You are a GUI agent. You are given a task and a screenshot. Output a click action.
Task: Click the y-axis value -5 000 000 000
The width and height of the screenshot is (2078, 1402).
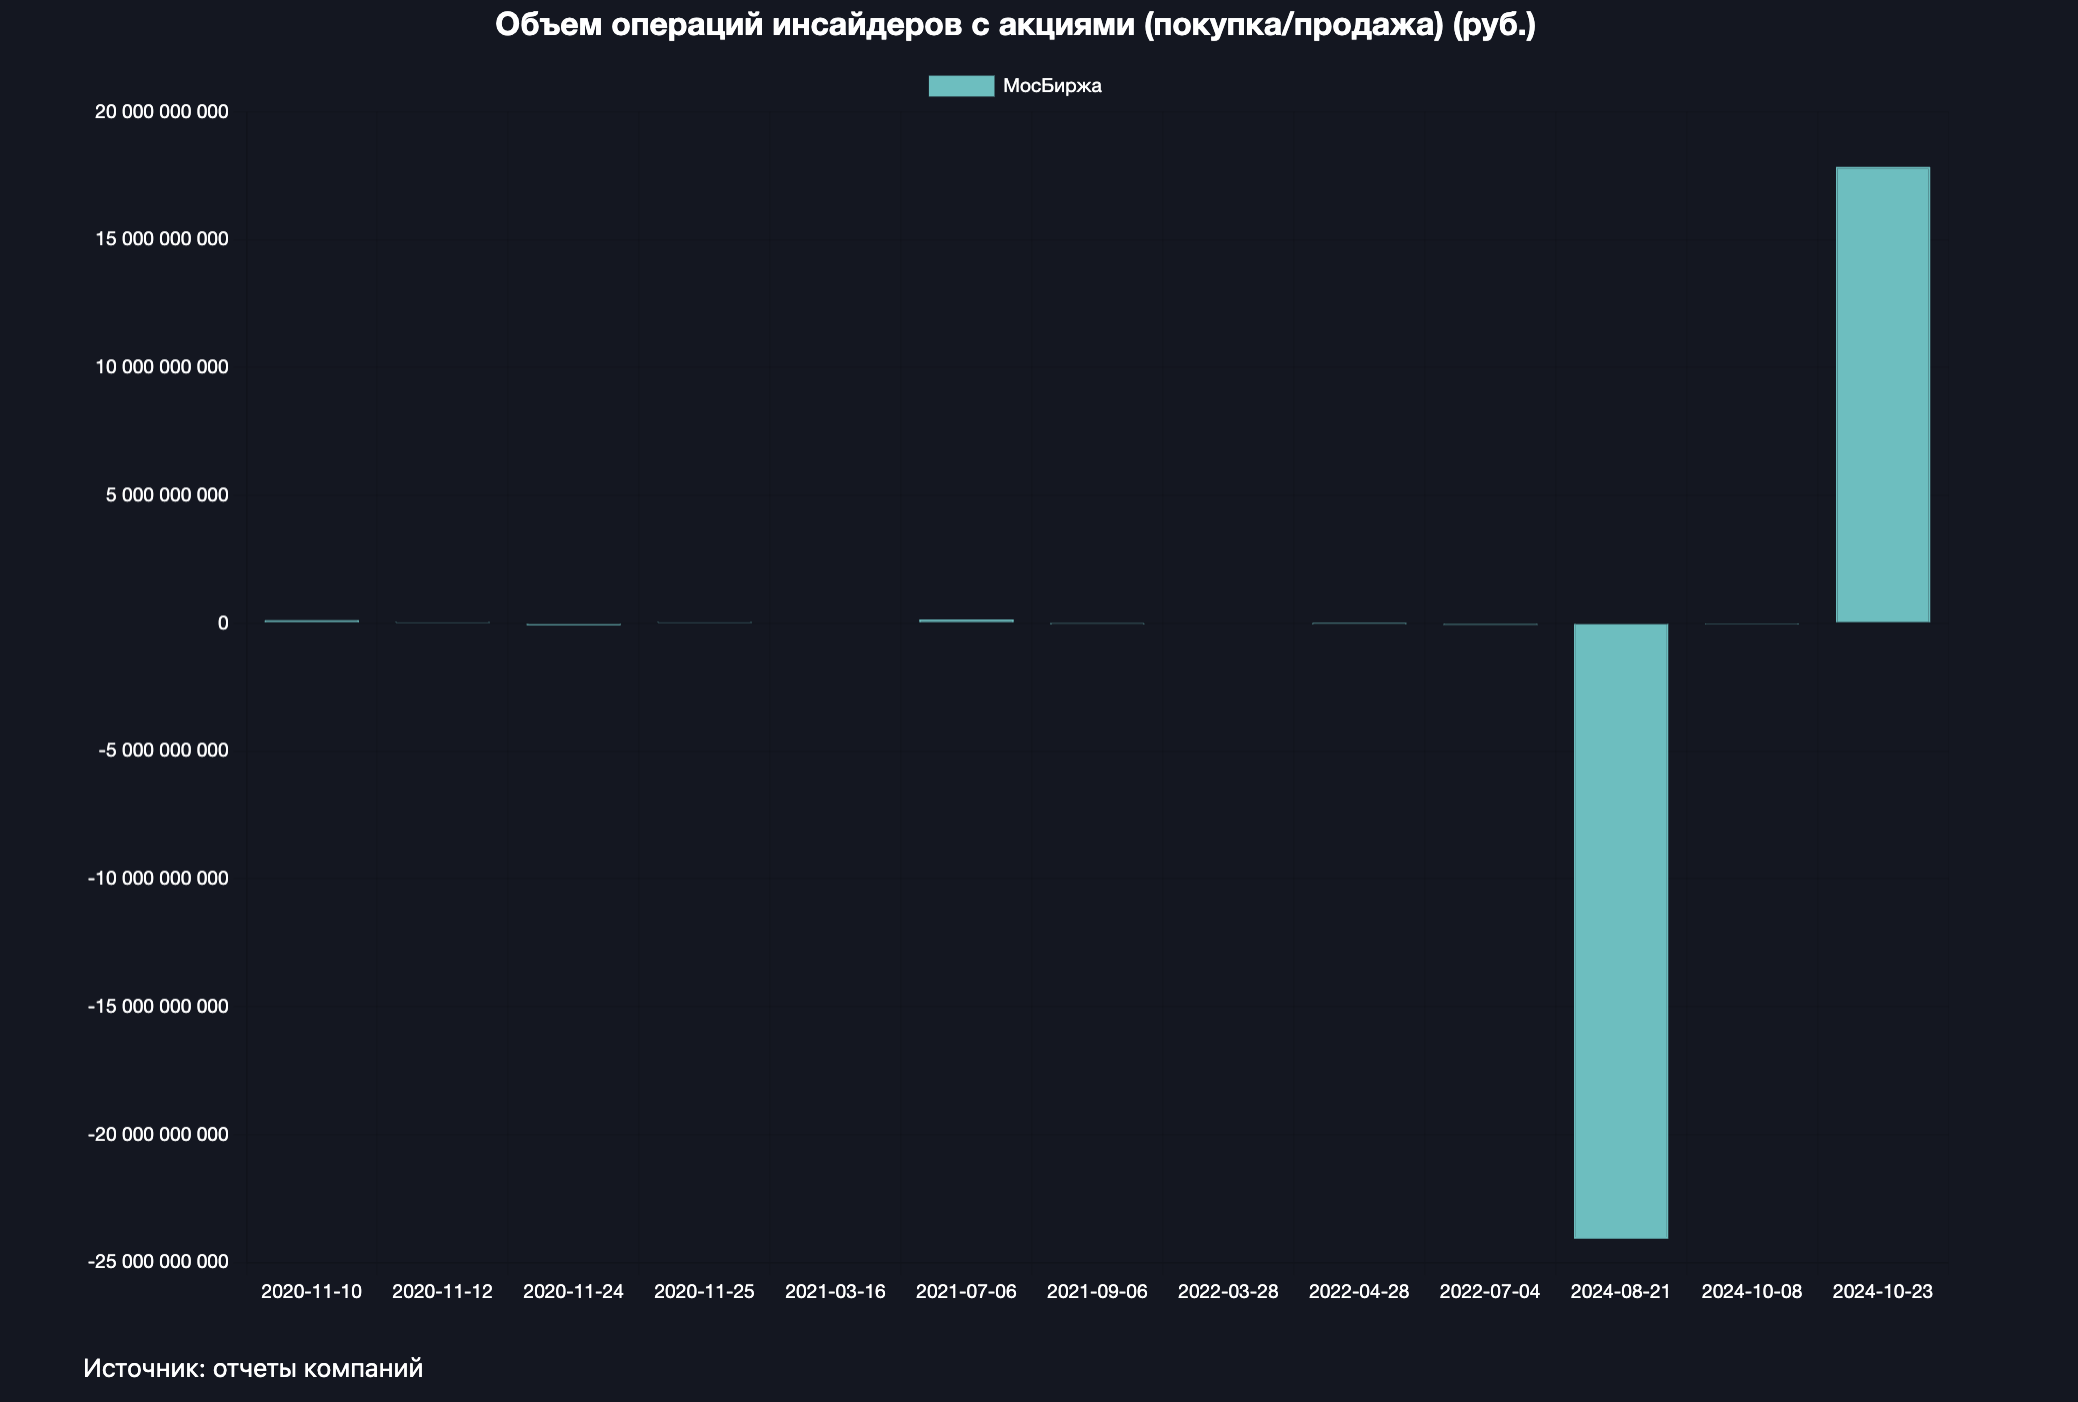pyautogui.click(x=163, y=750)
